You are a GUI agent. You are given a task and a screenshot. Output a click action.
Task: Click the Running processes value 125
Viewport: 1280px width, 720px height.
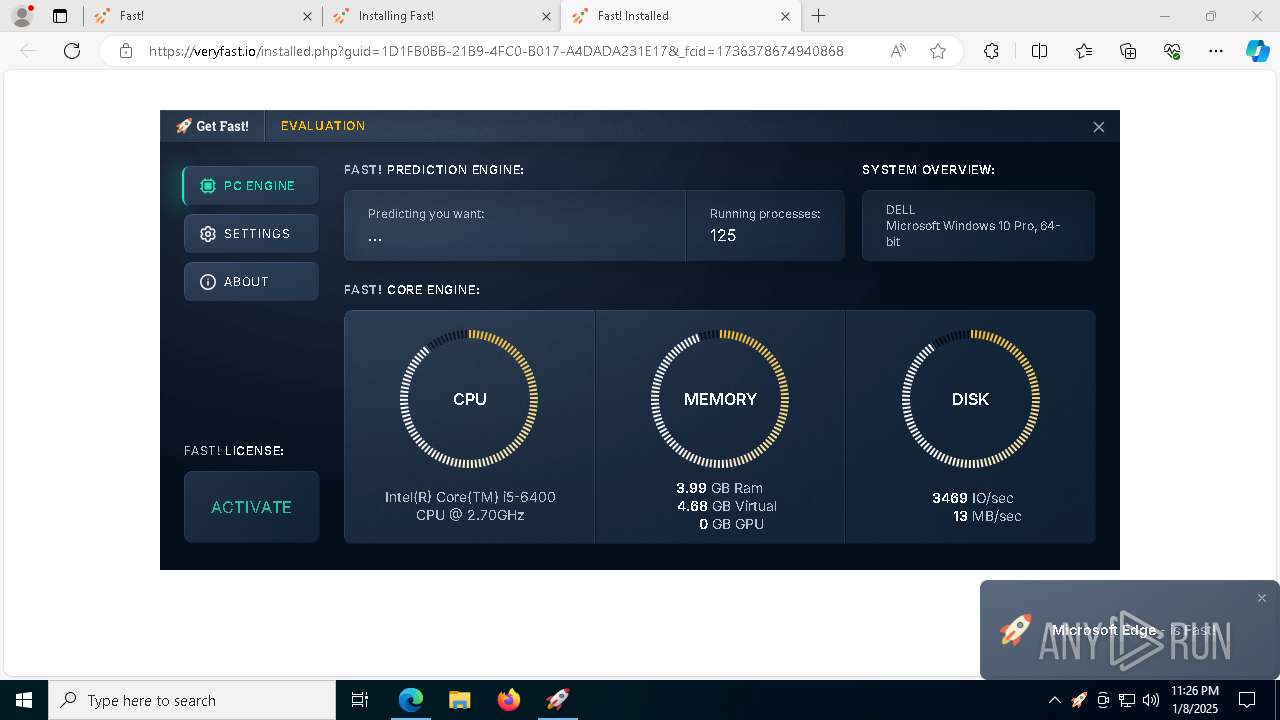(723, 235)
